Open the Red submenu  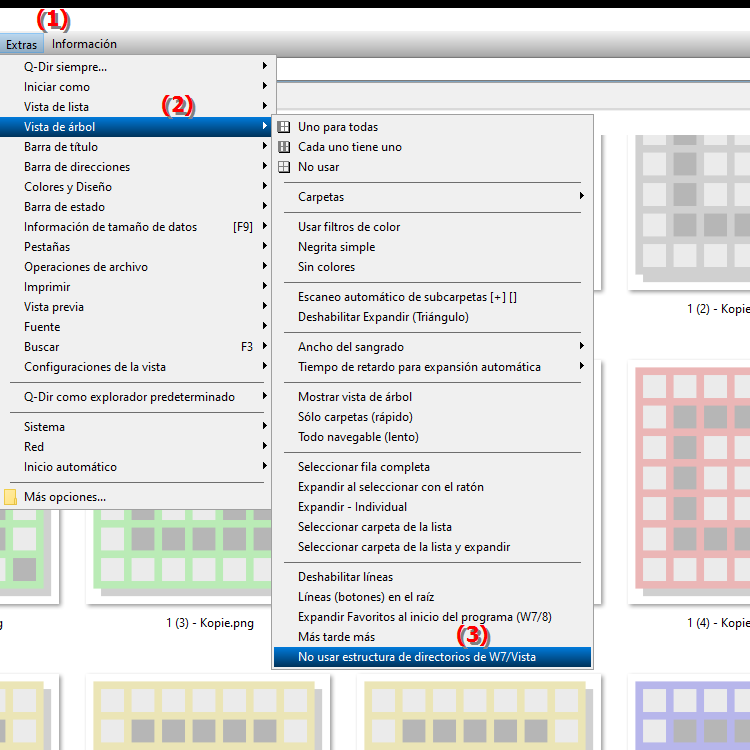pos(136,447)
